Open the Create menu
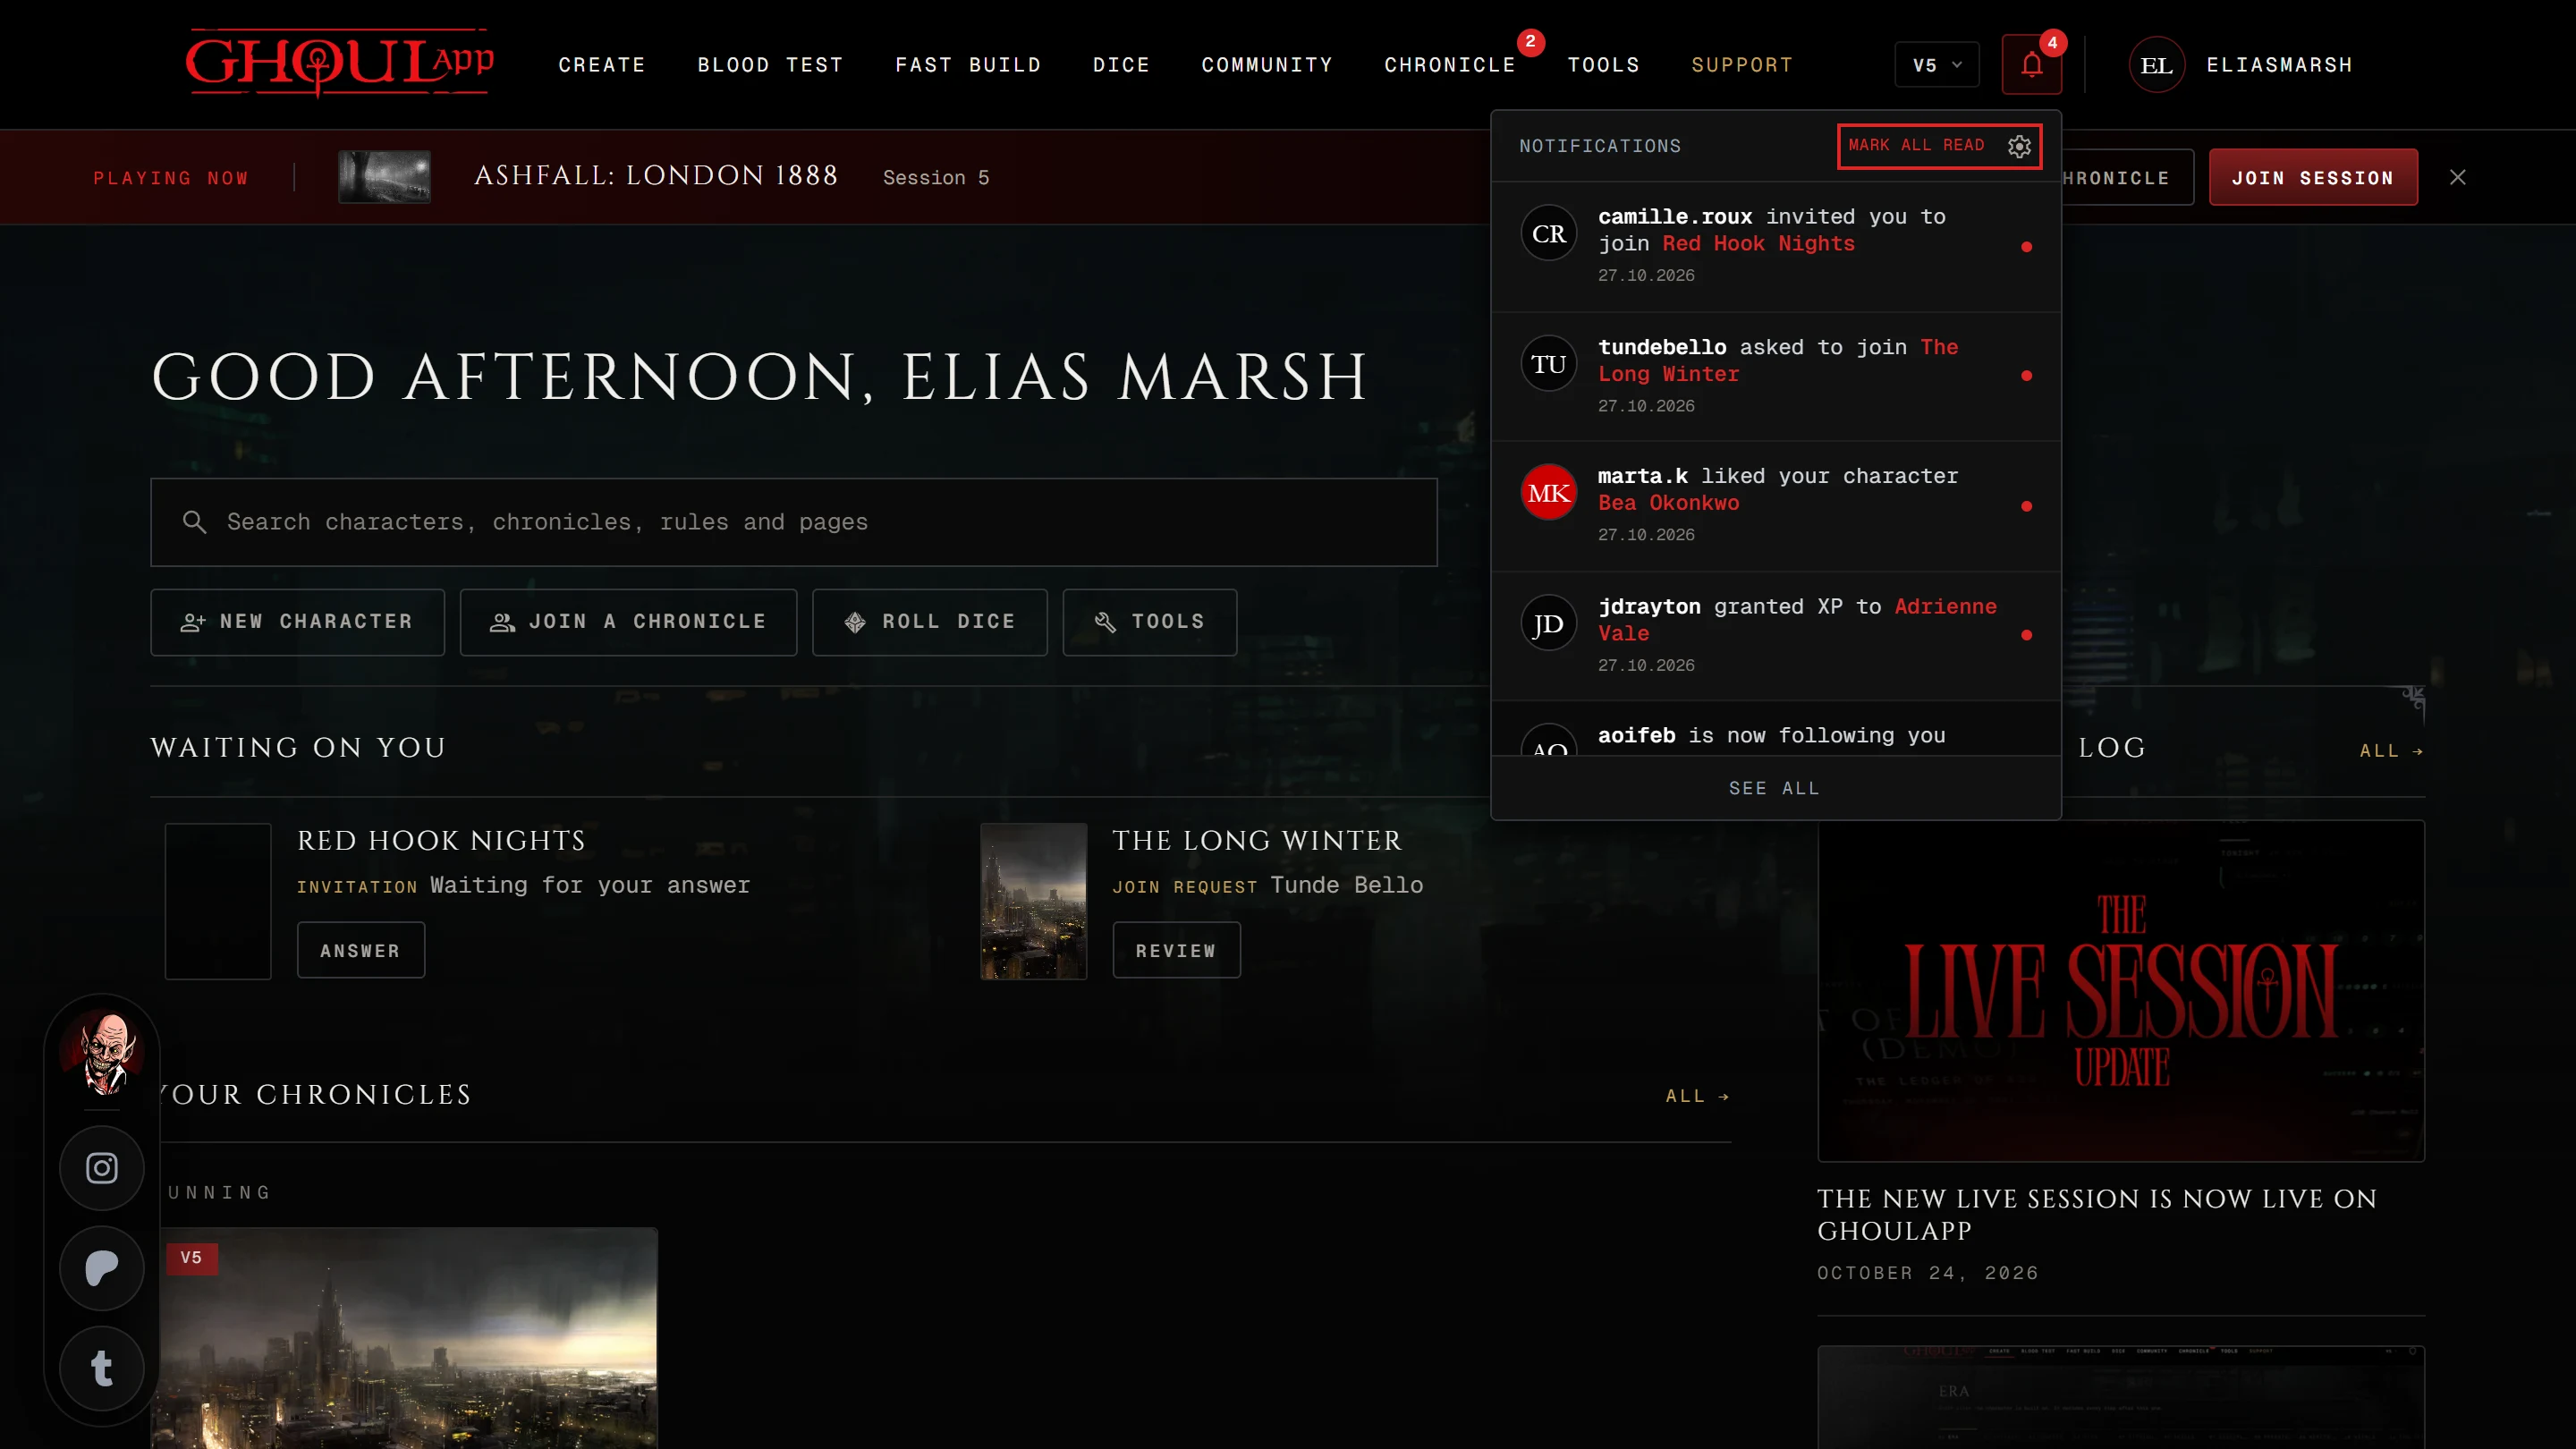The image size is (2576, 1449). [602, 65]
